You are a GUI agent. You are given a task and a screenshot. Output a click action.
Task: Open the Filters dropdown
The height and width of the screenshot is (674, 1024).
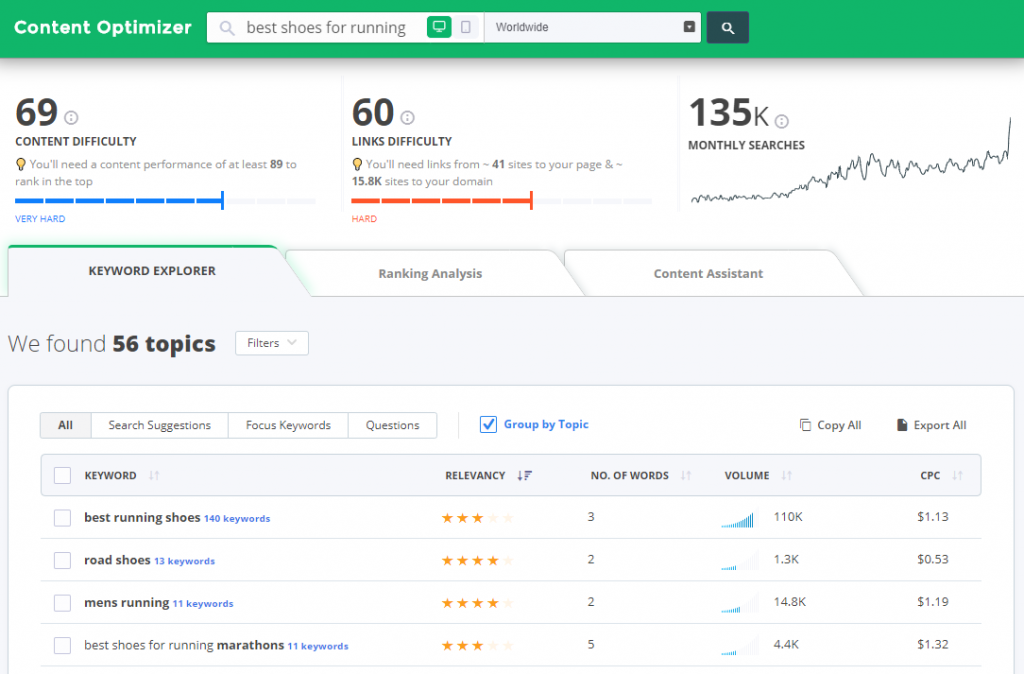[272, 343]
